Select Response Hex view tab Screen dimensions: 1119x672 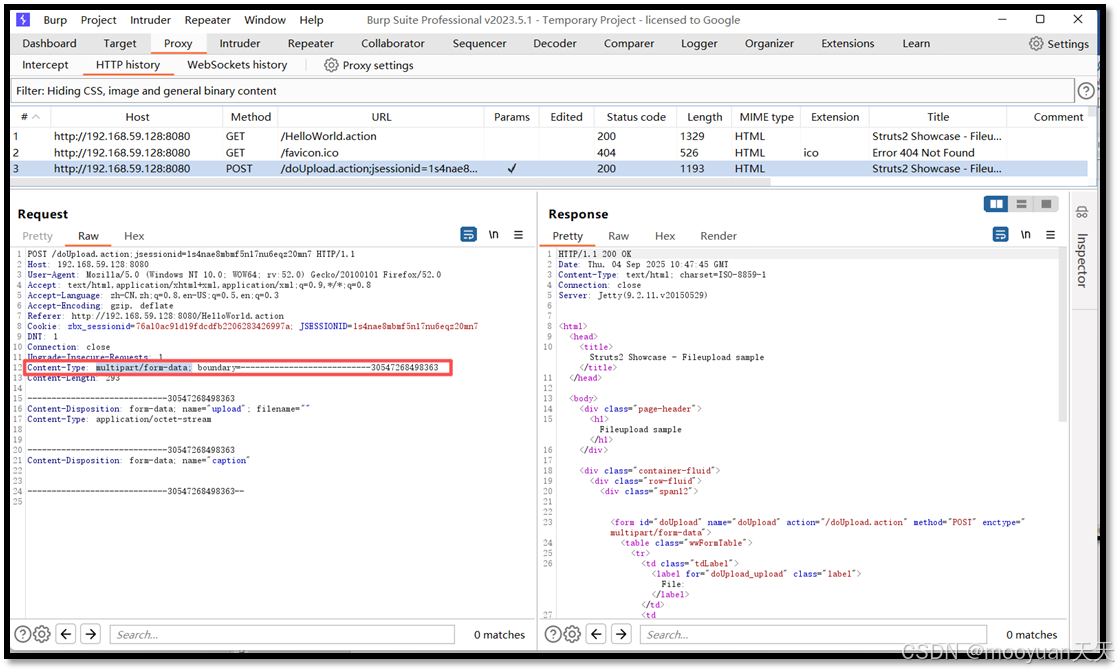[x=665, y=236]
